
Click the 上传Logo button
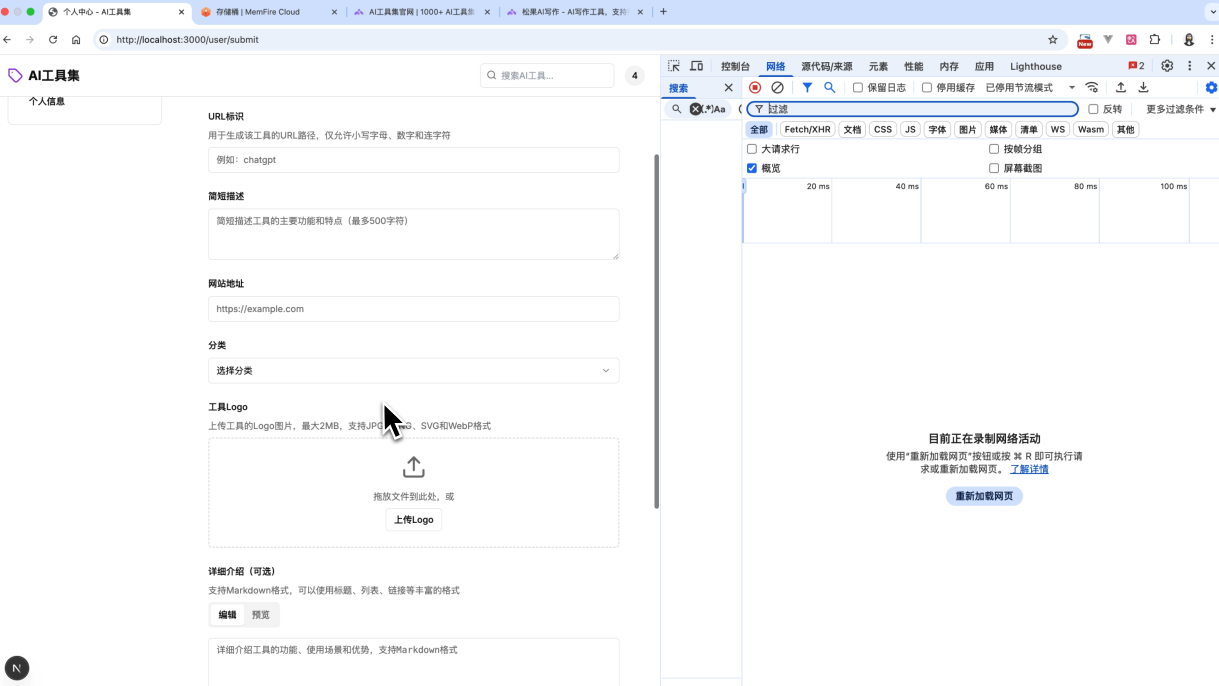tap(413, 520)
